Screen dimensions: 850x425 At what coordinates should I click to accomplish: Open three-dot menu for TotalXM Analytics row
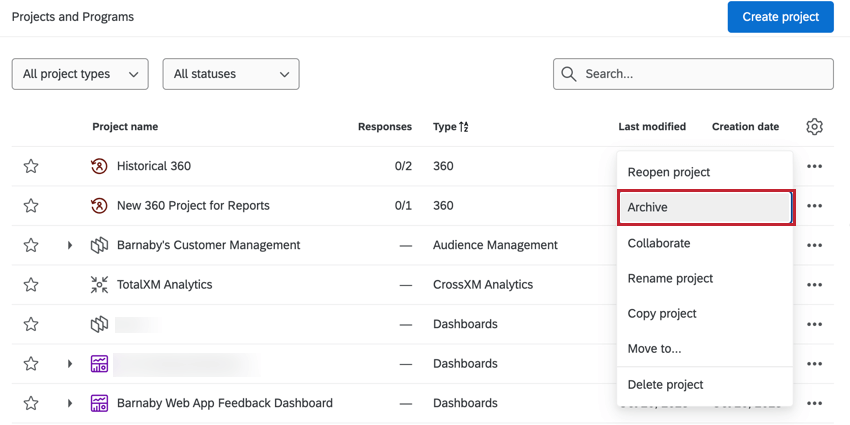pyautogui.click(x=814, y=285)
